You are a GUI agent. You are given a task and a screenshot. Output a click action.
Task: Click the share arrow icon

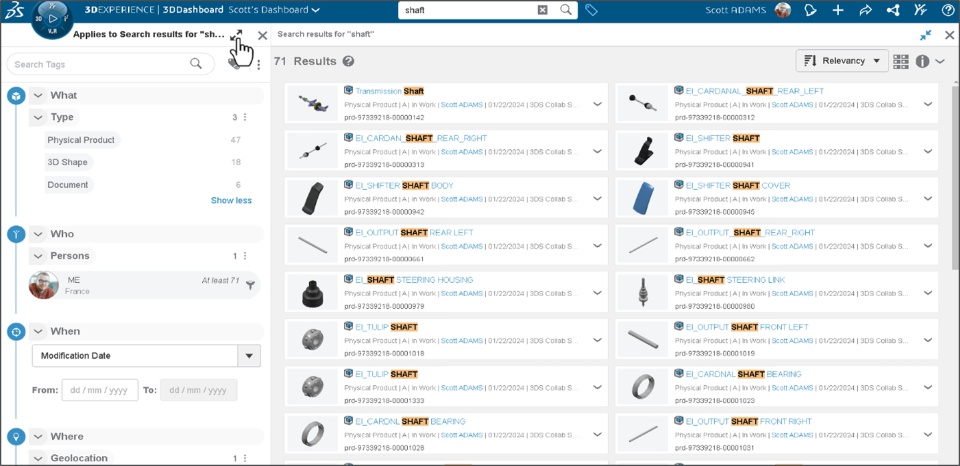pyautogui.click(x=866, y=10)
